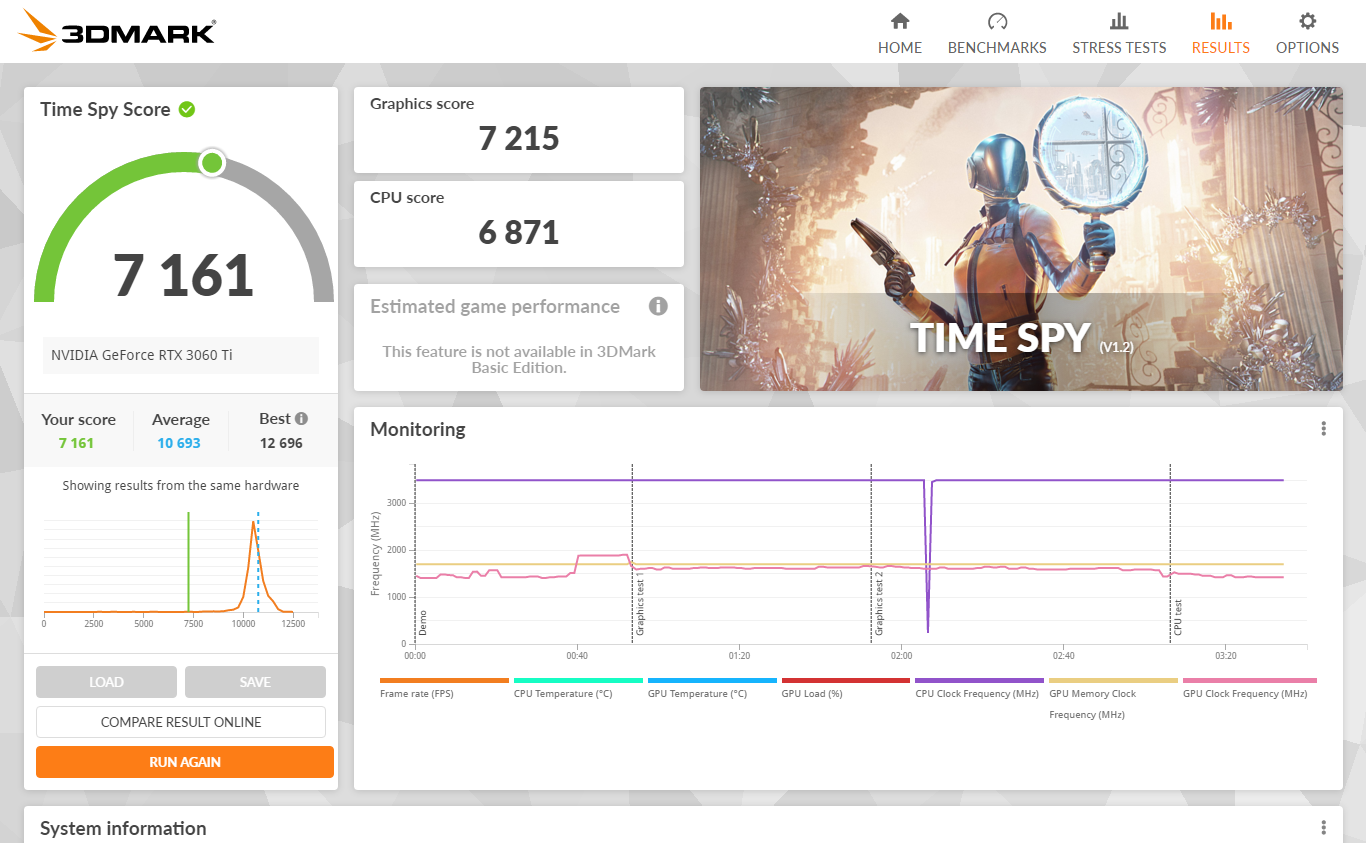Click the Benchmarks gauge icon

click(997, 21)
